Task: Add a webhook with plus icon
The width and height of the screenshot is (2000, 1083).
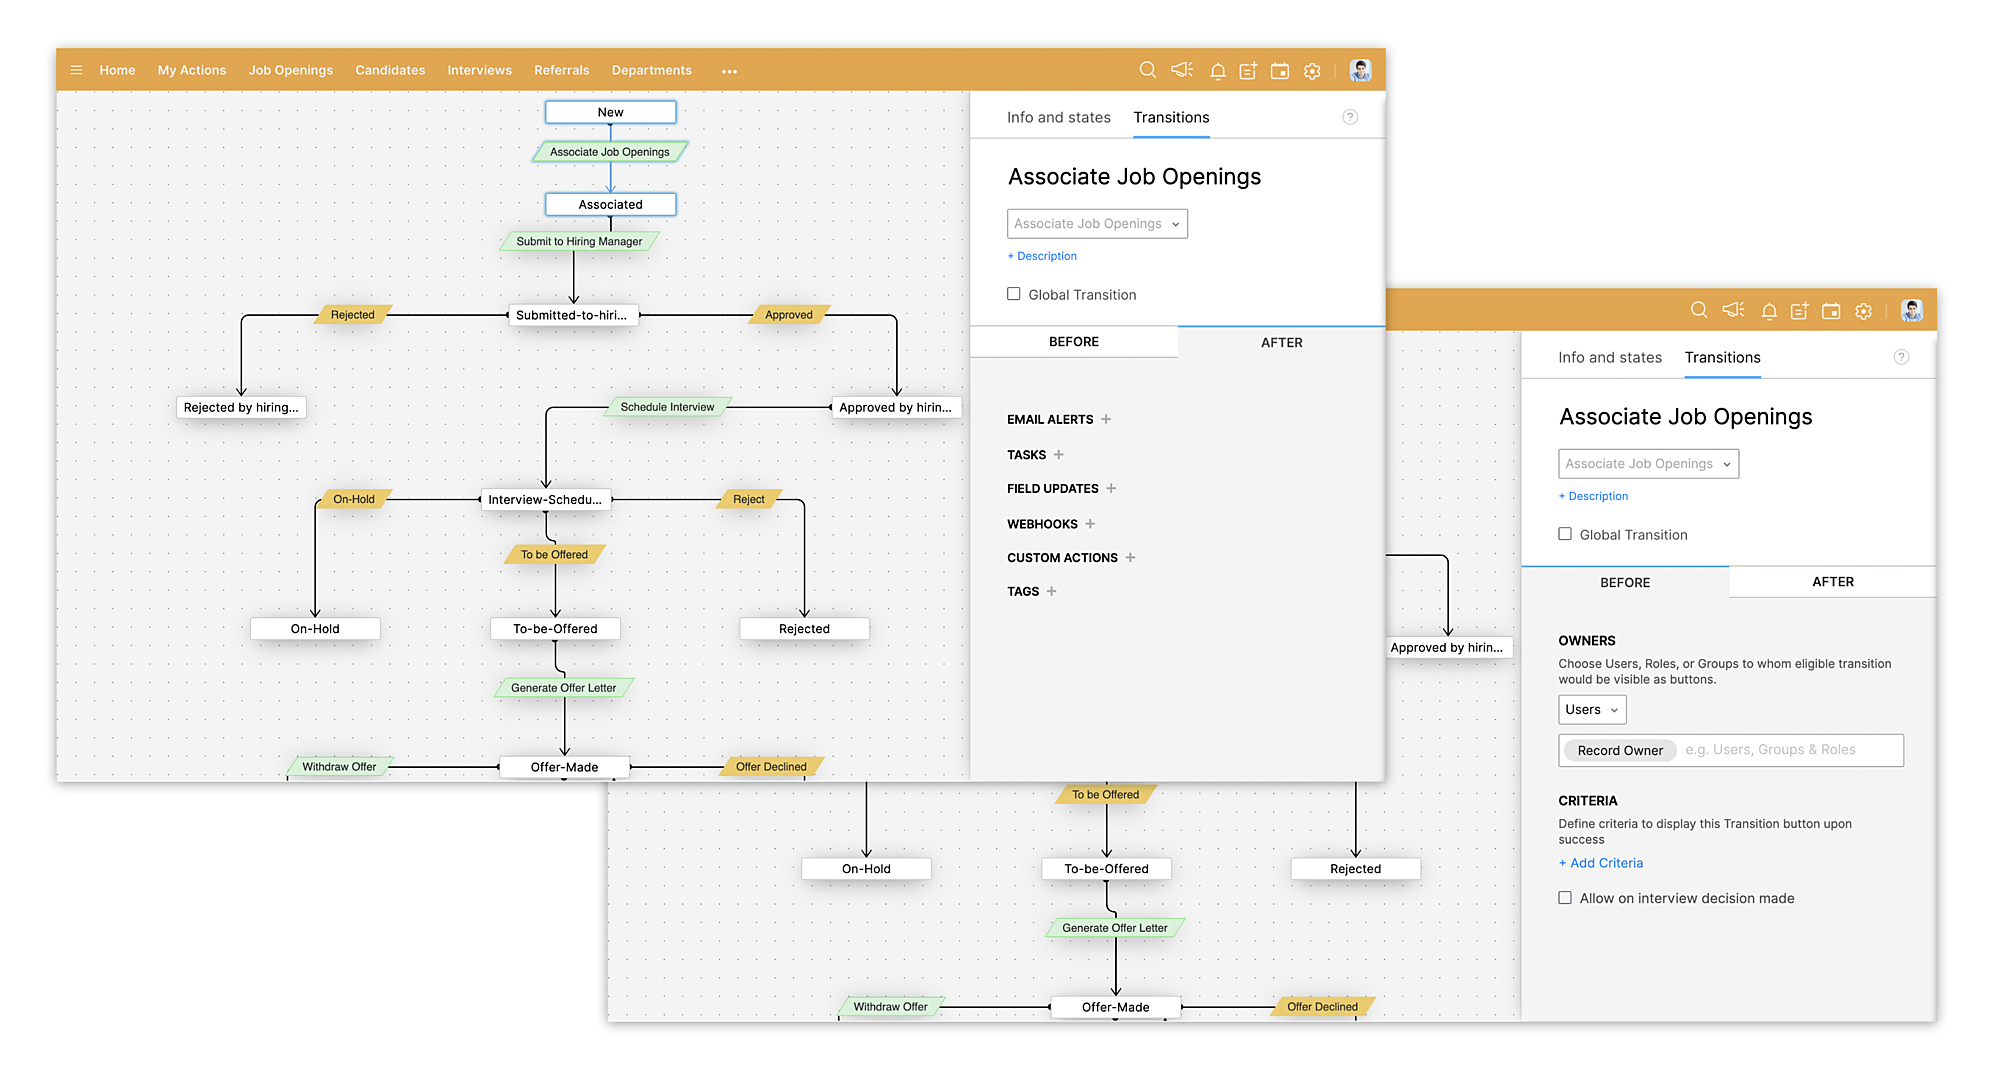Action: [1090, 523]
